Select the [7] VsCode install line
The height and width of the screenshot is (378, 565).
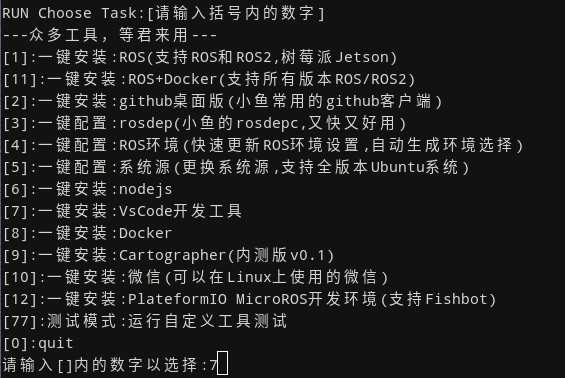pos(122,211)
